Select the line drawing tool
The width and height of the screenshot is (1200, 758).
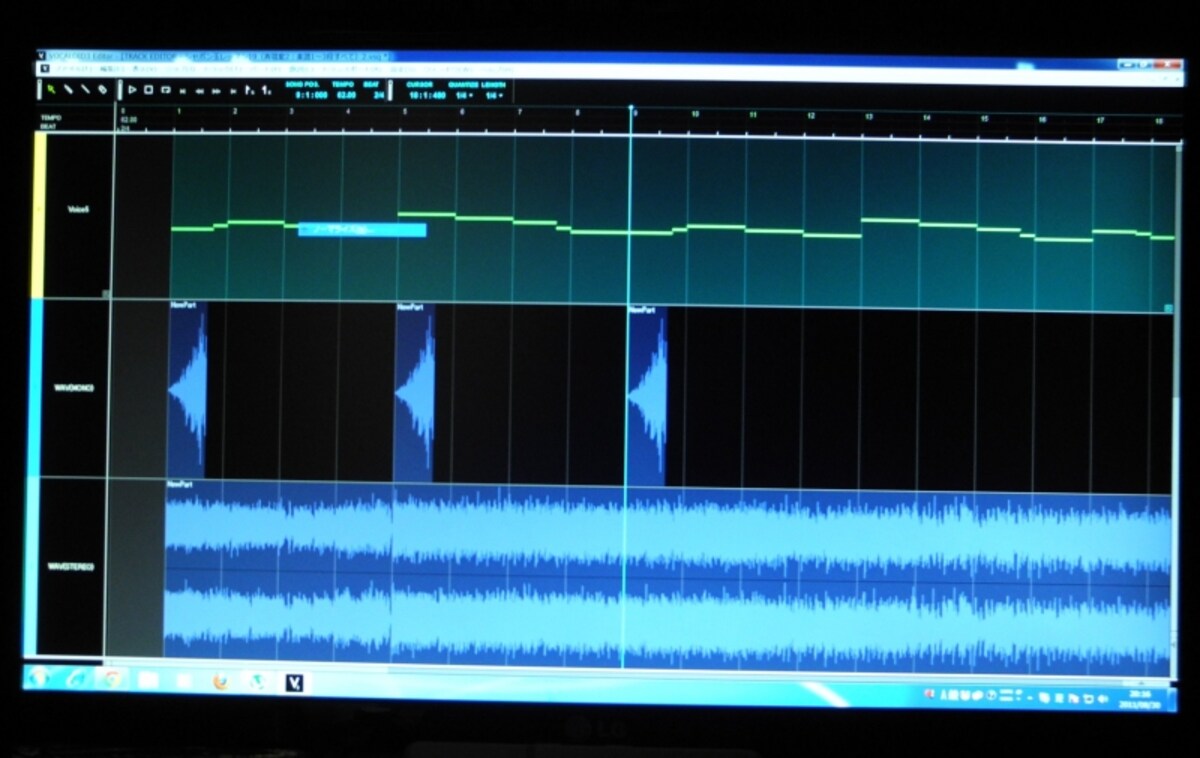(85, 89)
